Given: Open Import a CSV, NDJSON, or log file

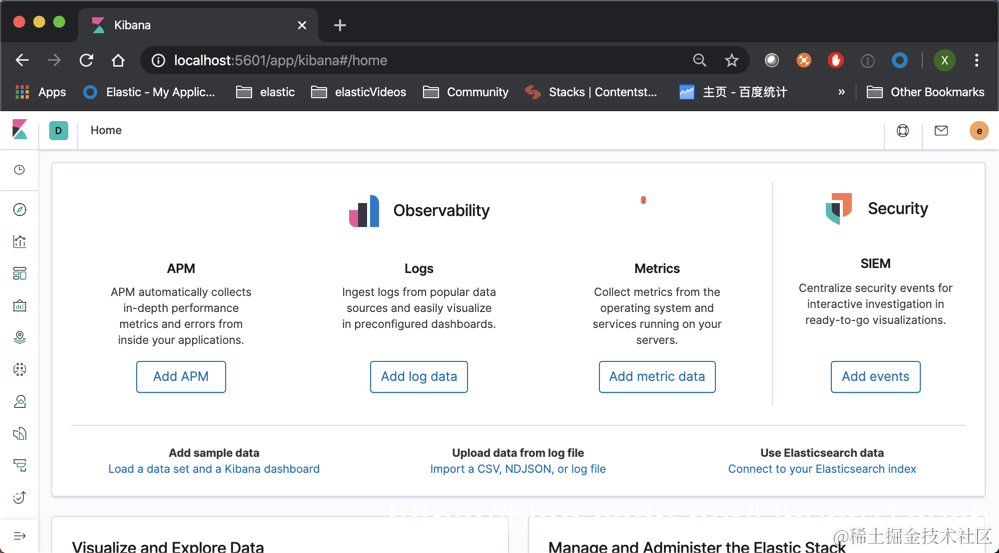Looking at the screenshot, I should point(518,469).
